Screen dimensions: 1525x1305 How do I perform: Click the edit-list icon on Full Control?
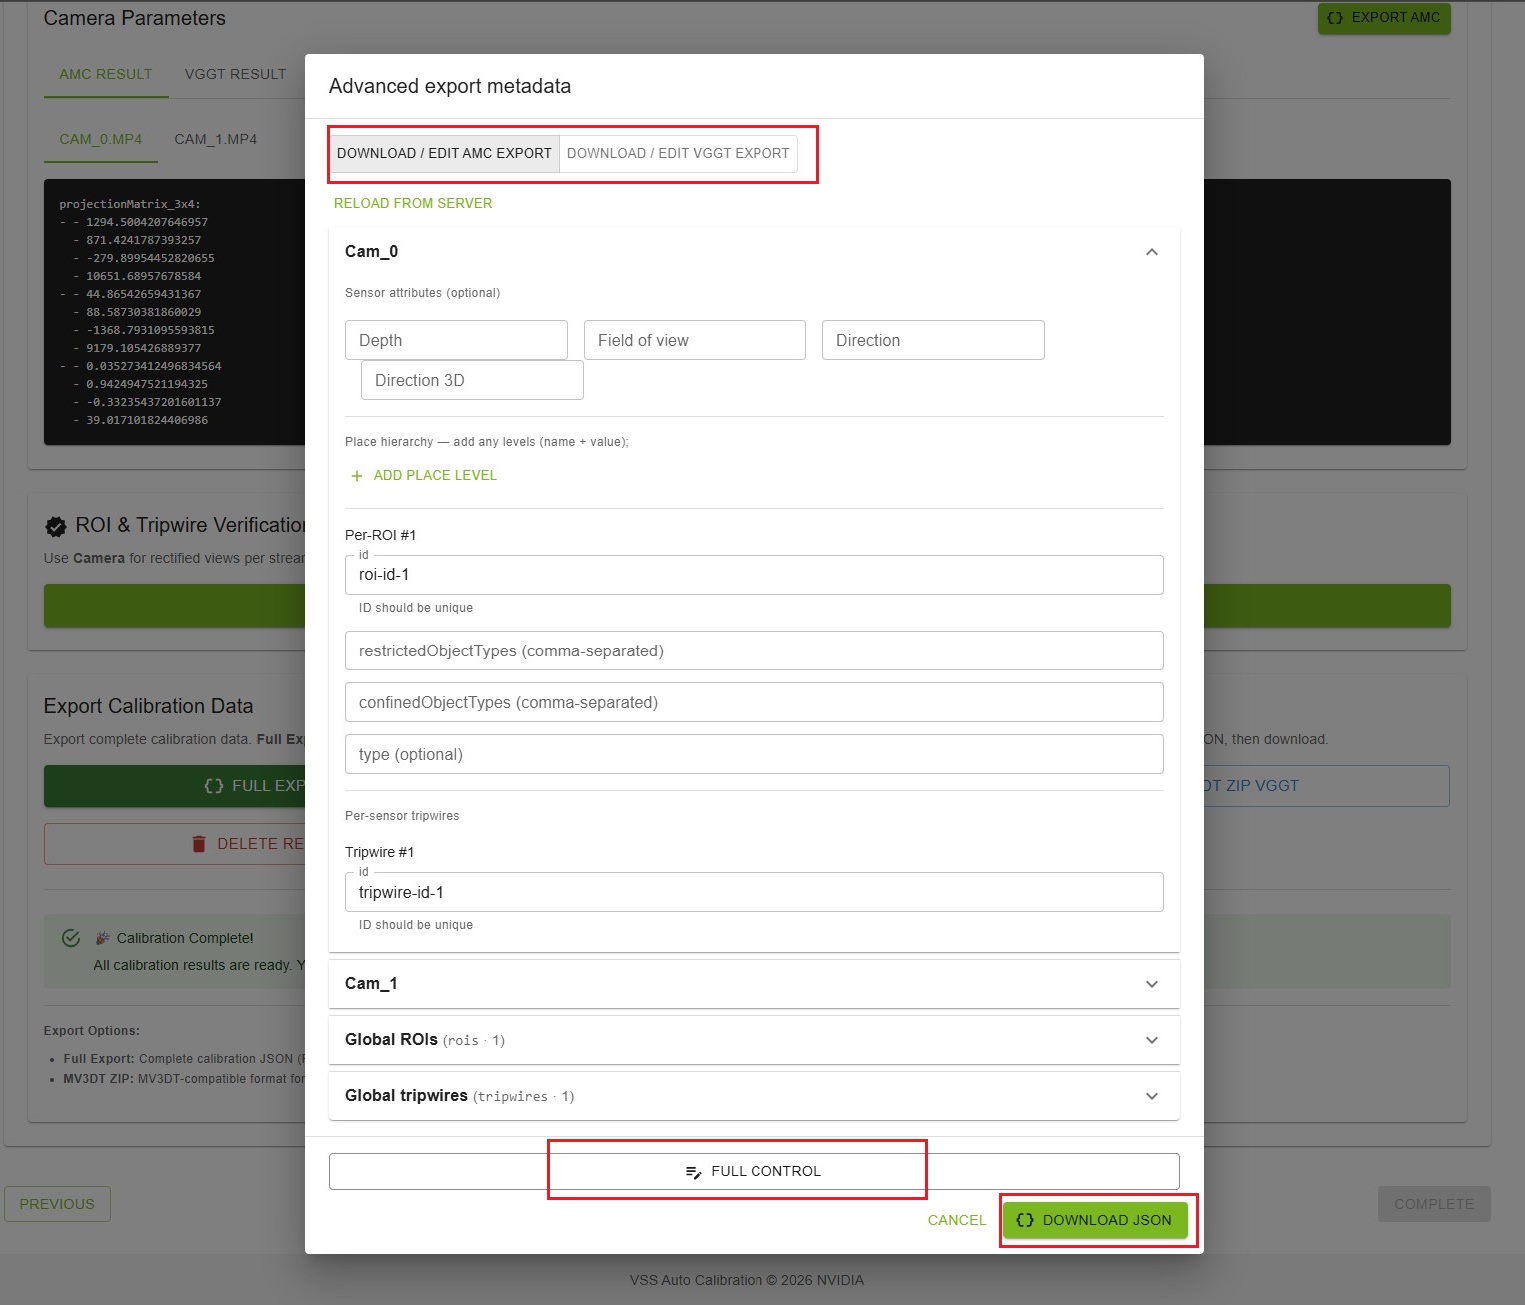pyautogui.click(x=694, y=1172)
